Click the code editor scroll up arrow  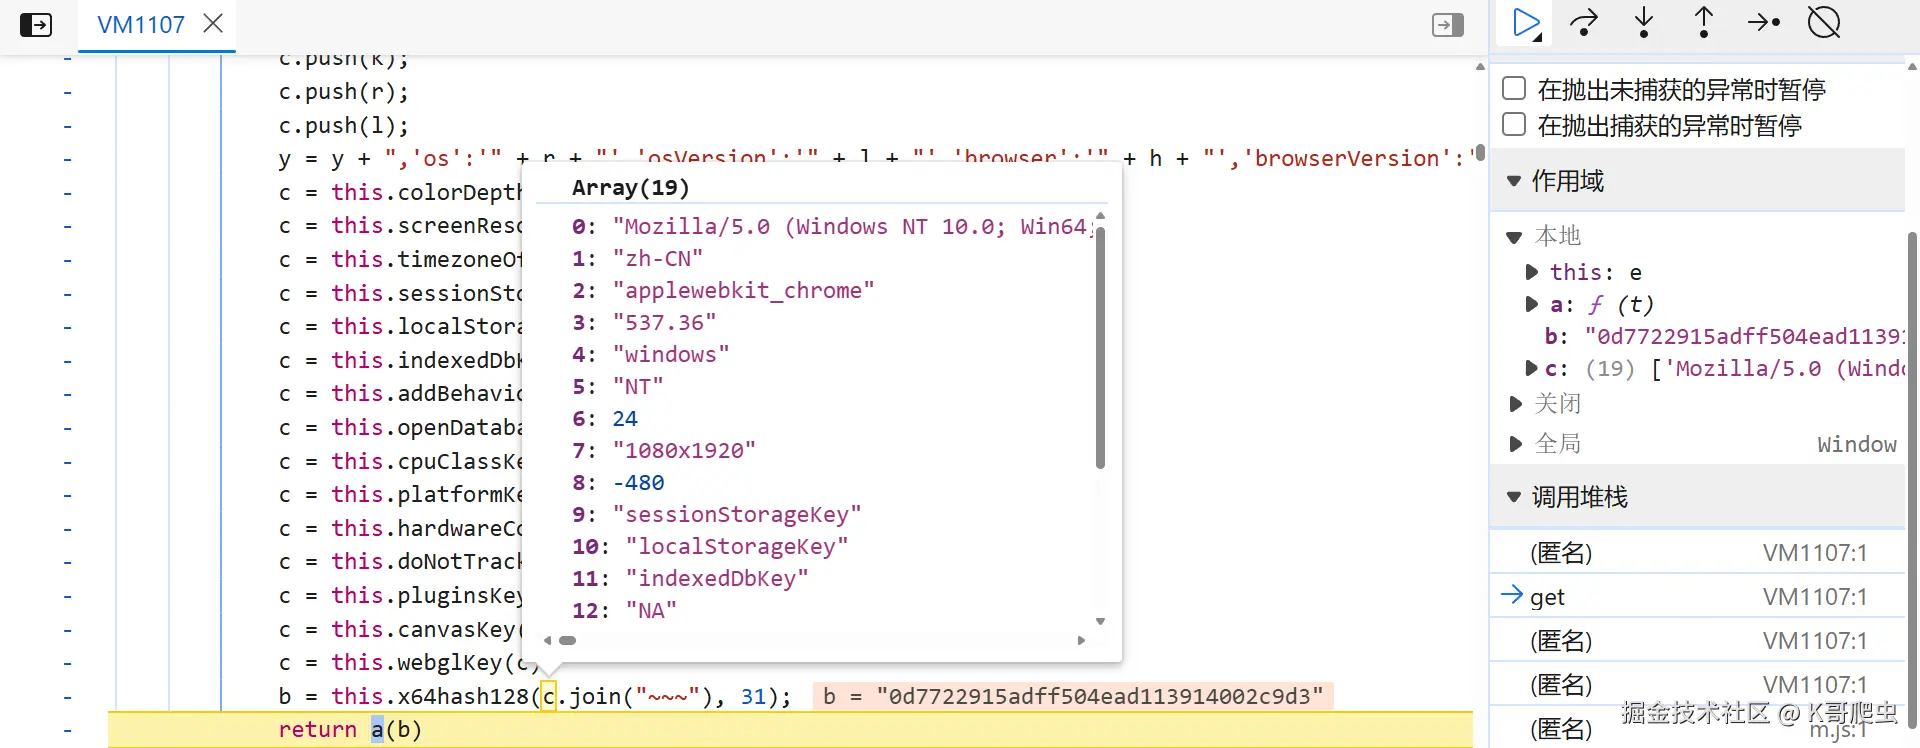(1480, 67)
